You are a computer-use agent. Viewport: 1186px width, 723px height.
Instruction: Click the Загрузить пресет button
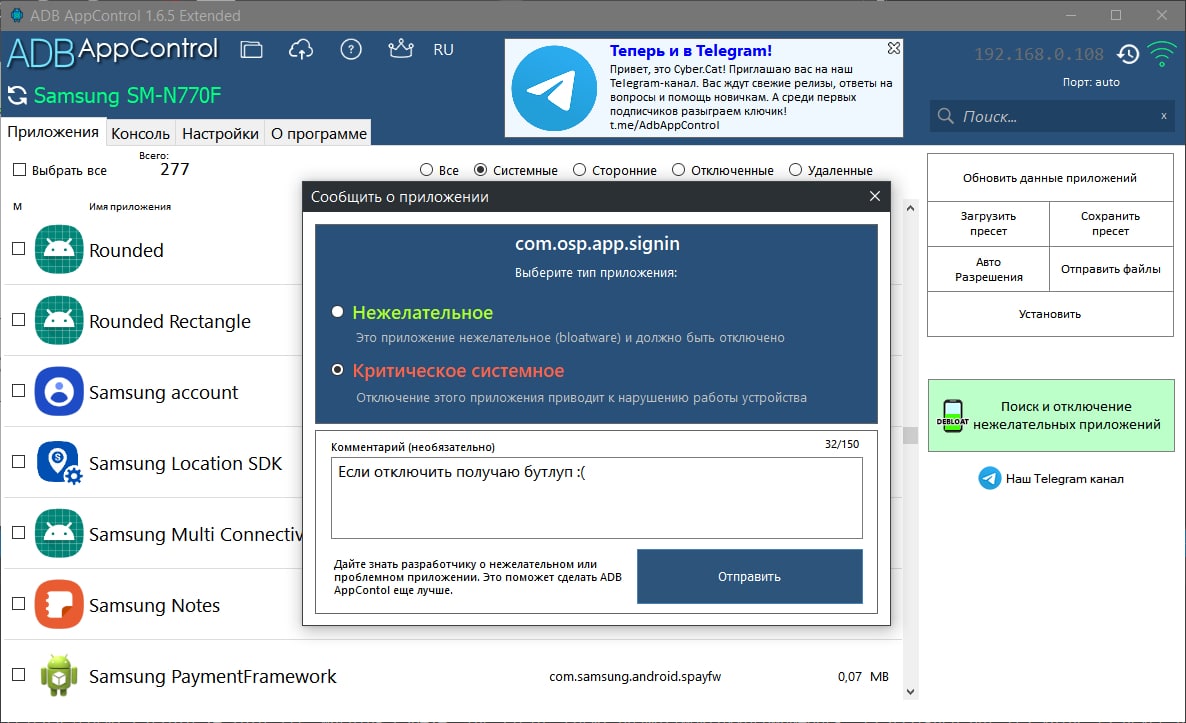[989, 224]
